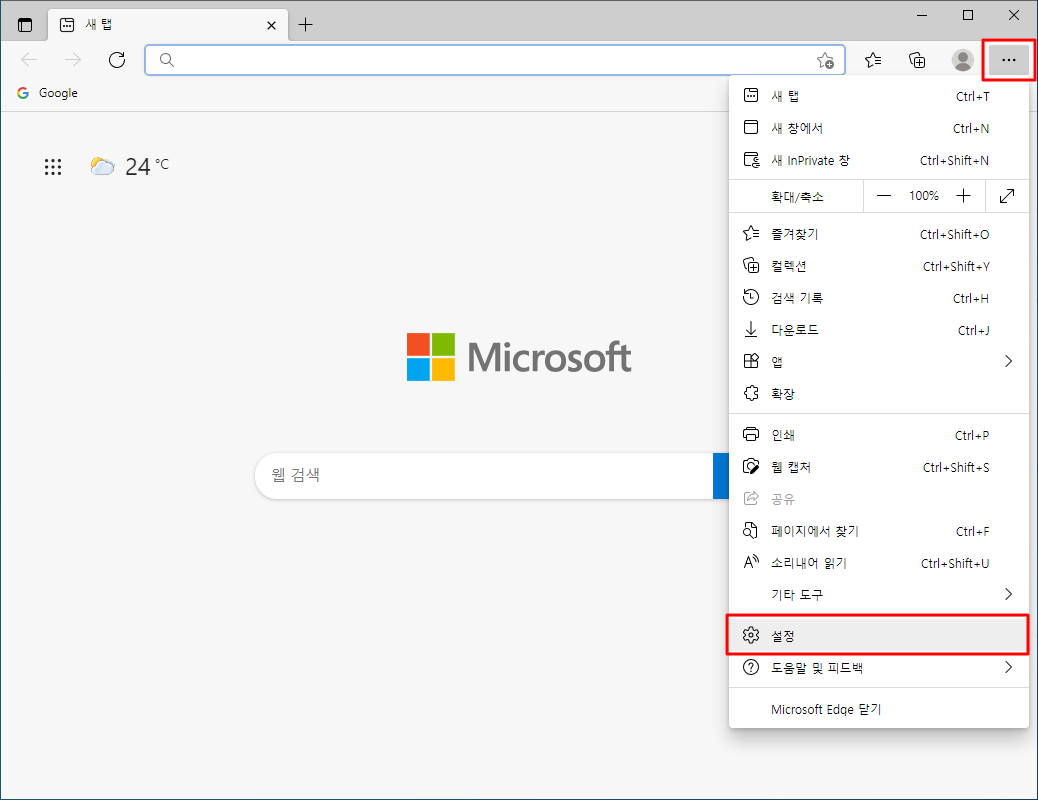Screen dimensions: 1038x800
Task: Reload the page with refresh icon
Action: tap(117, 60)
